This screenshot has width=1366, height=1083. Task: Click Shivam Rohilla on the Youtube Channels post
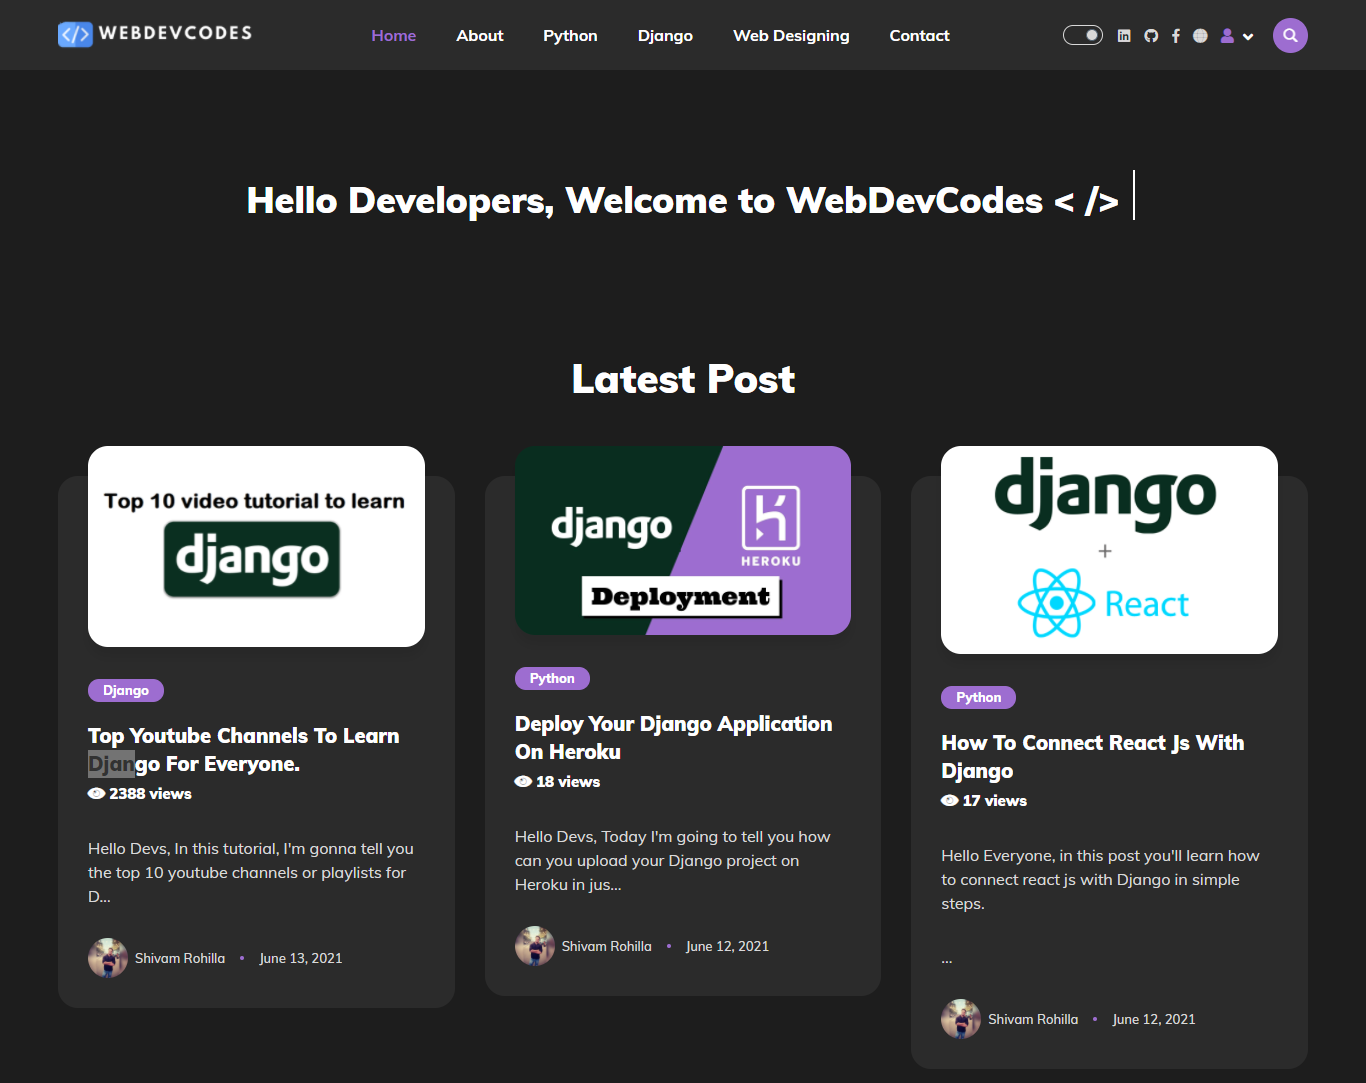[x=180, y=958]
